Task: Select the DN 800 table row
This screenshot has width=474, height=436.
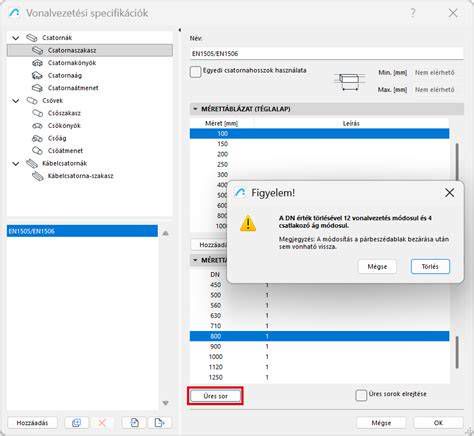Action: [x=319, y=336]
